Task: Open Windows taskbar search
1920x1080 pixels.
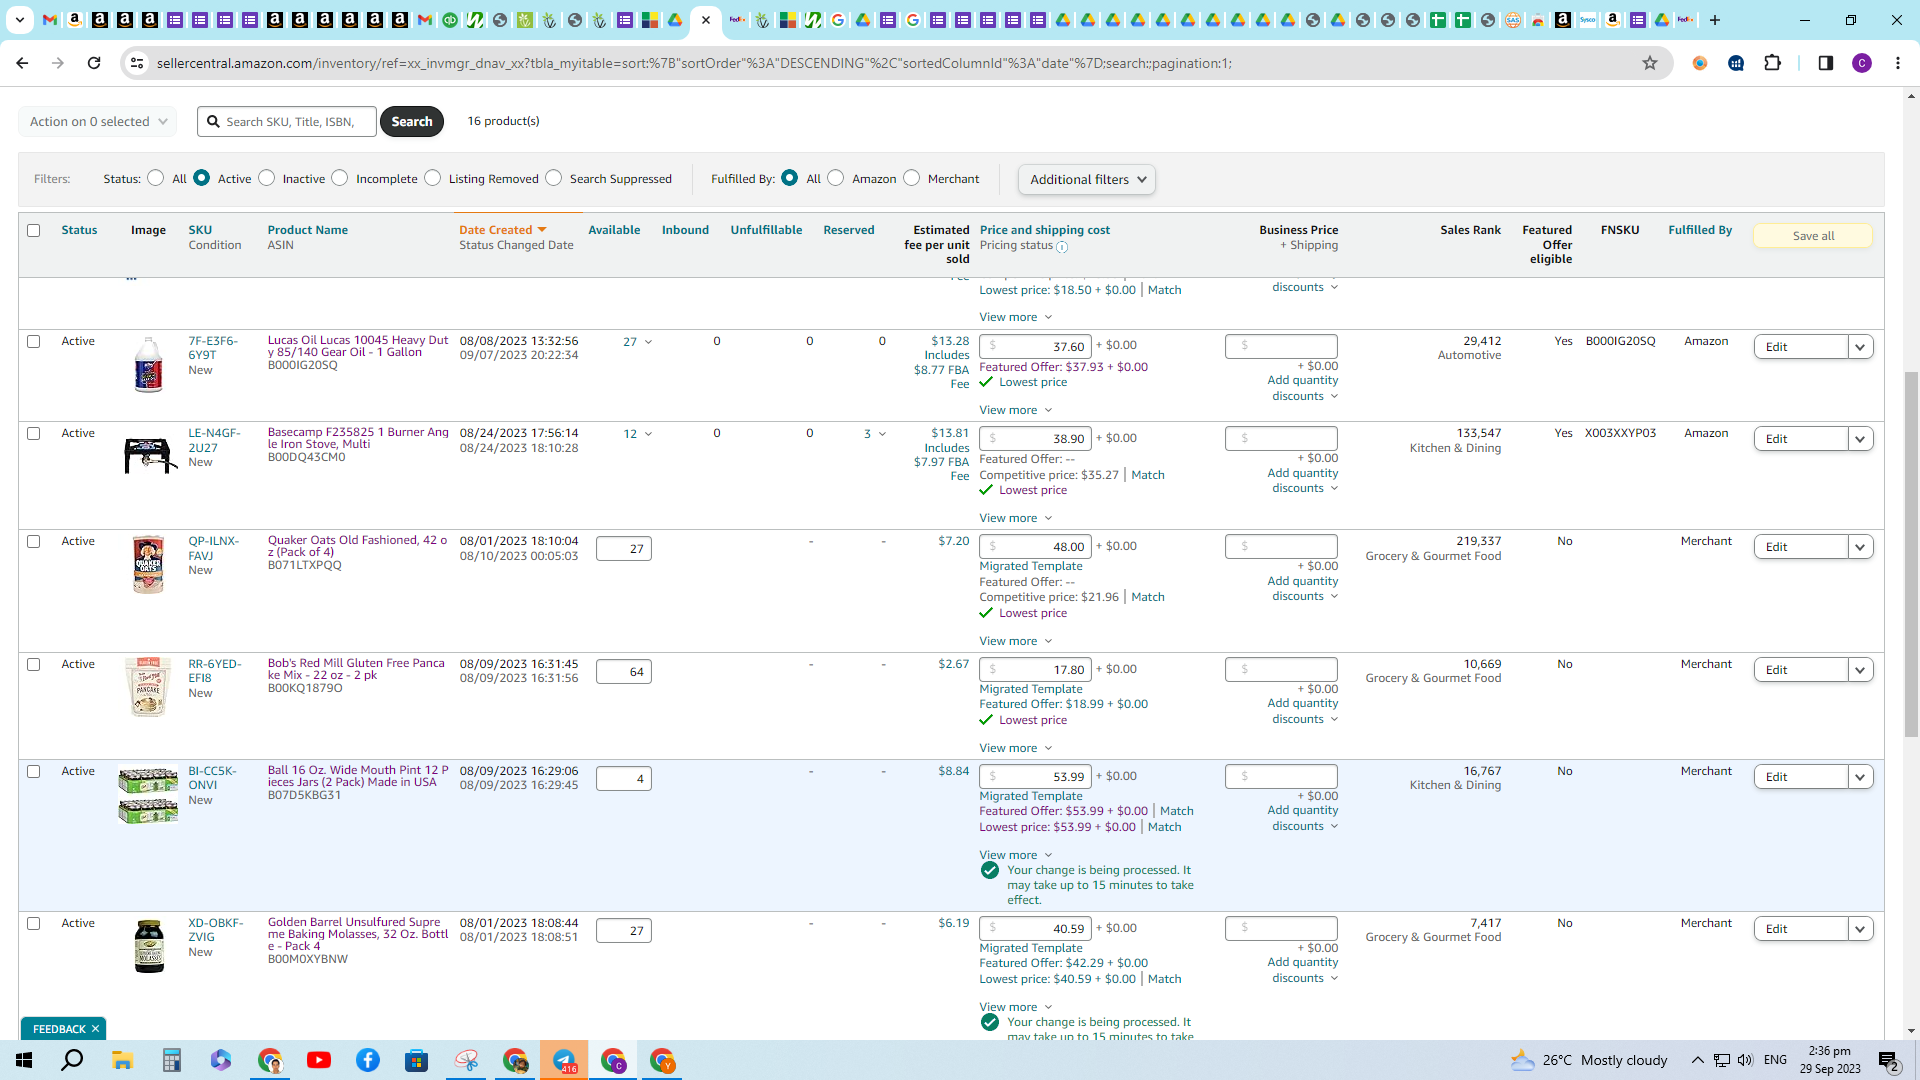Action: [73, 1060]
